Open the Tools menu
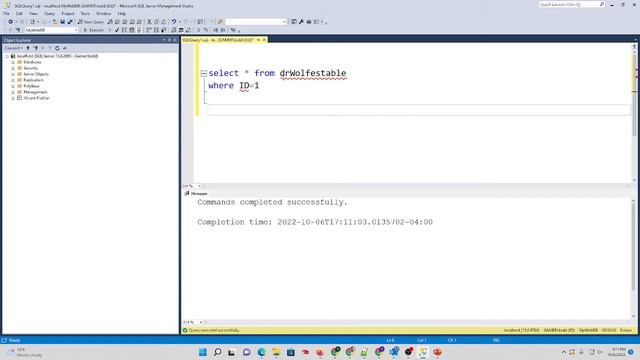 [85, 13]
